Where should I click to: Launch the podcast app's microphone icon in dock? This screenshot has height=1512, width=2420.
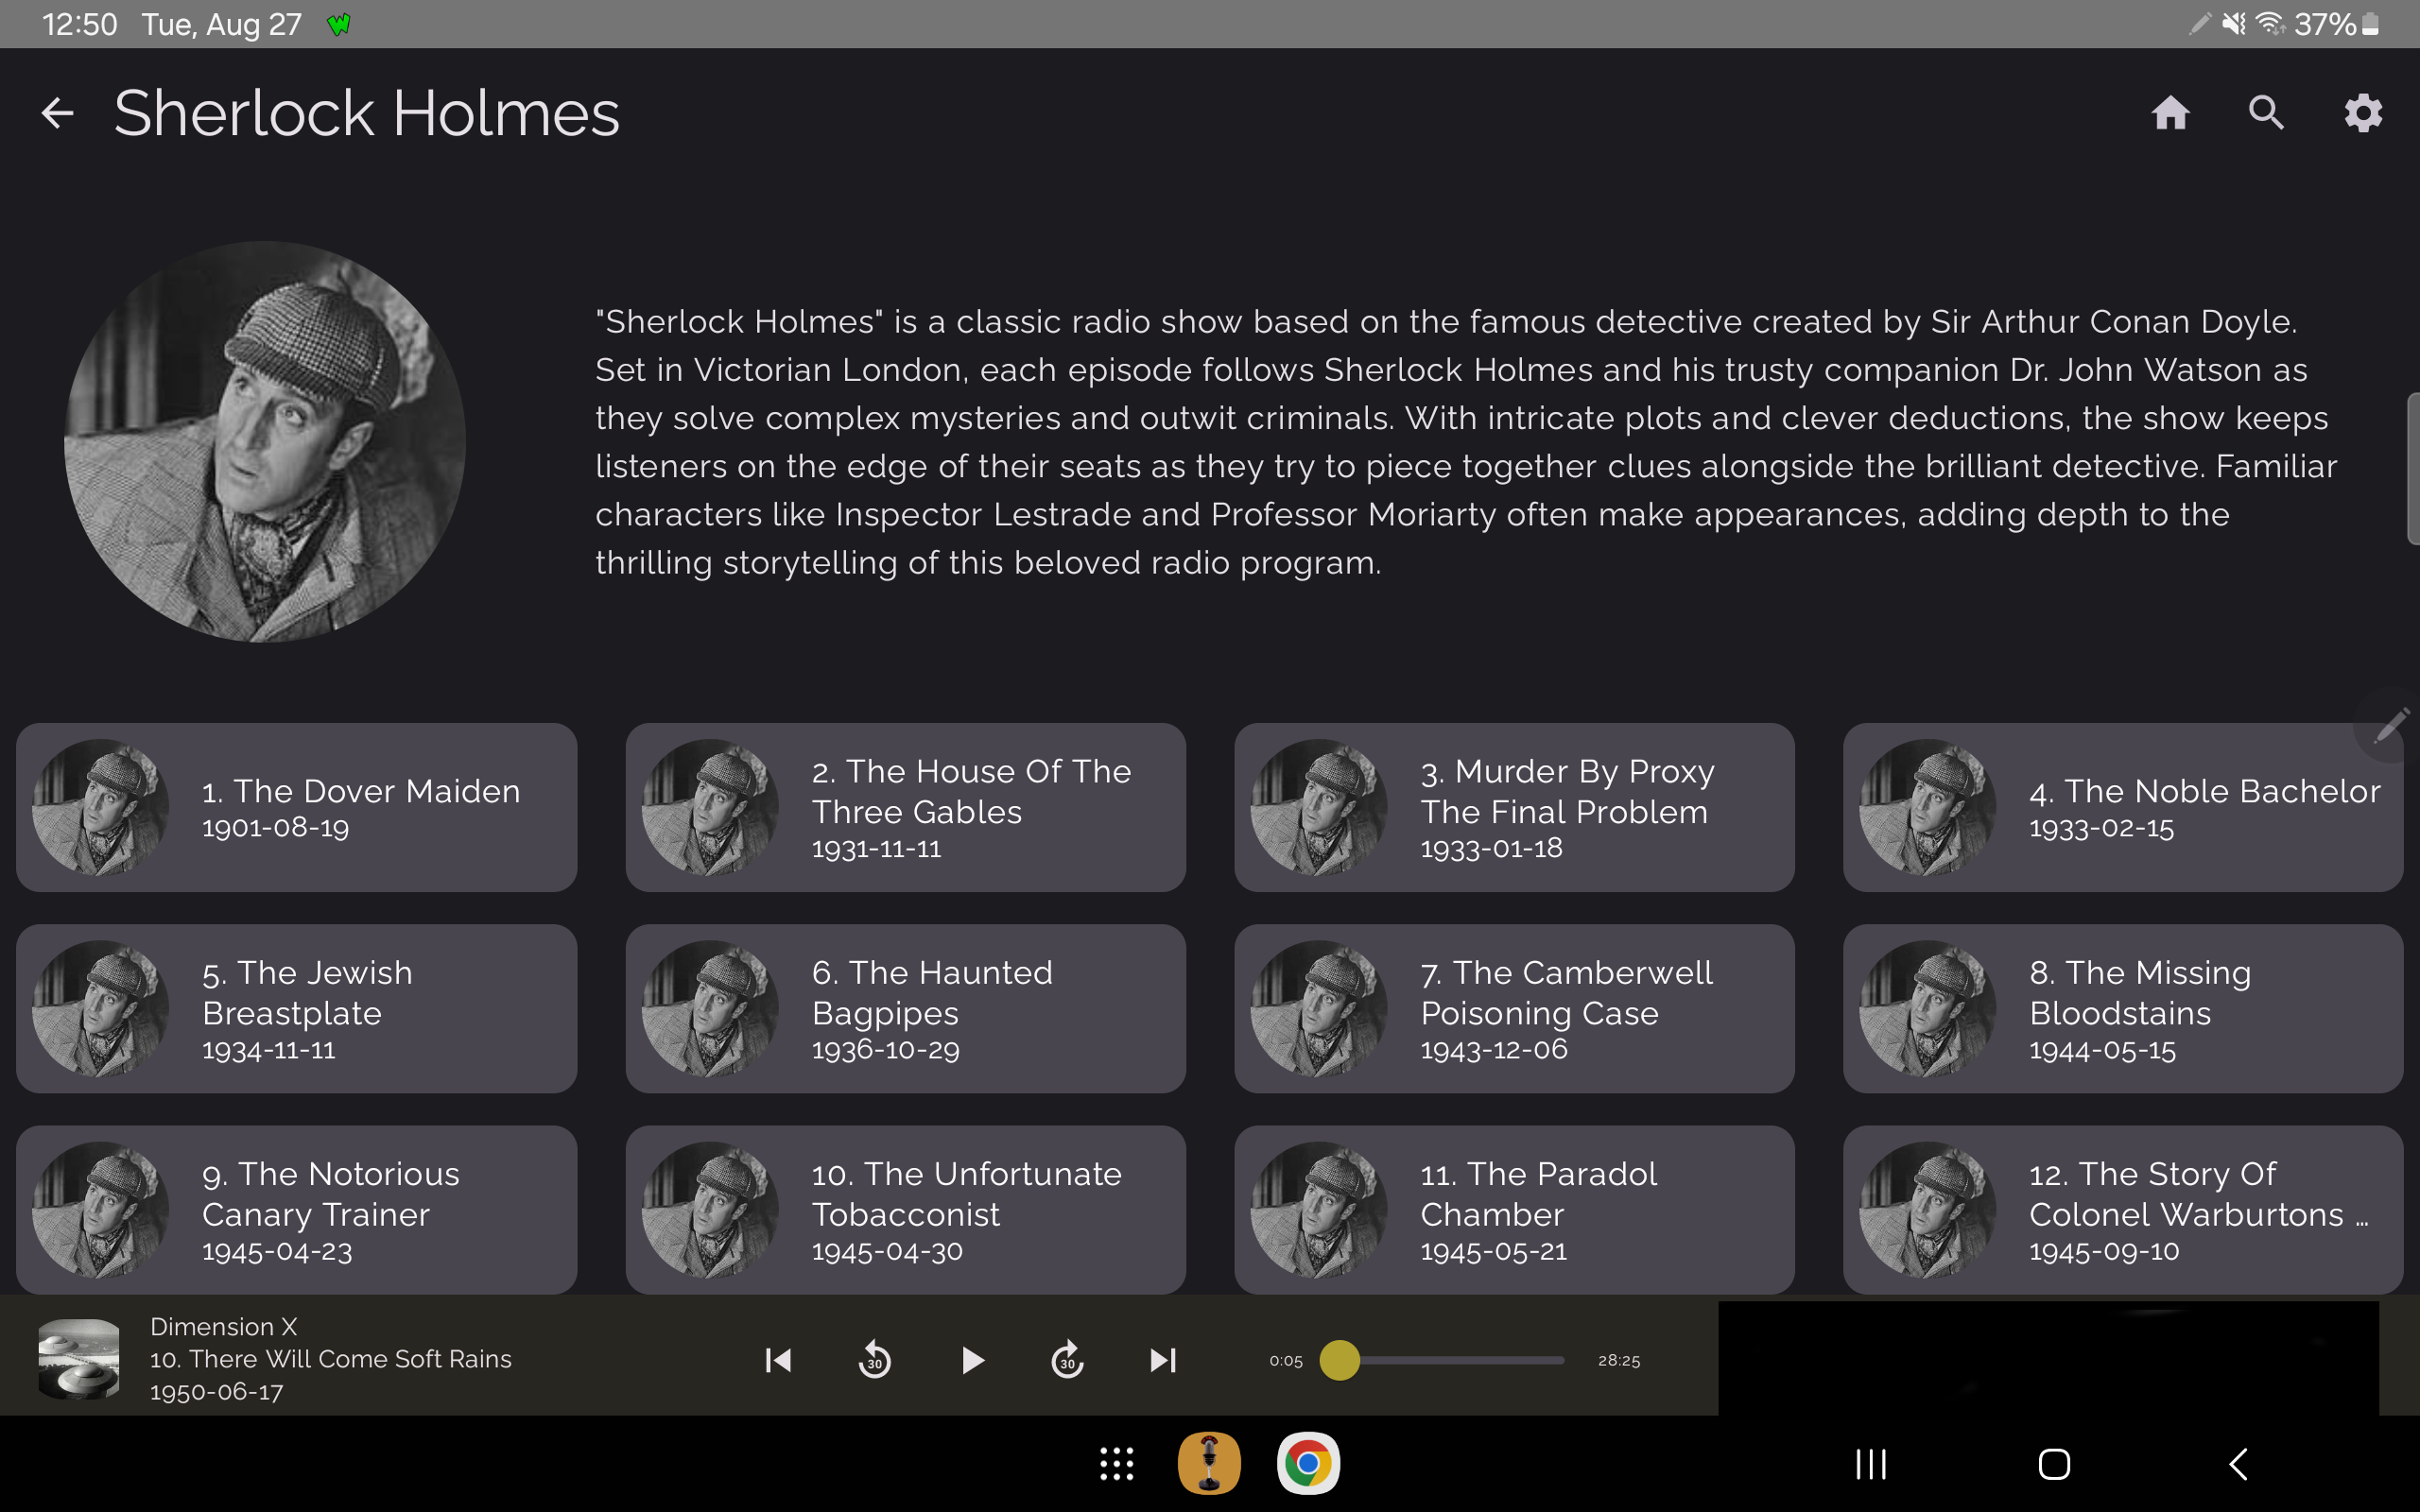coord(1210,1461)
